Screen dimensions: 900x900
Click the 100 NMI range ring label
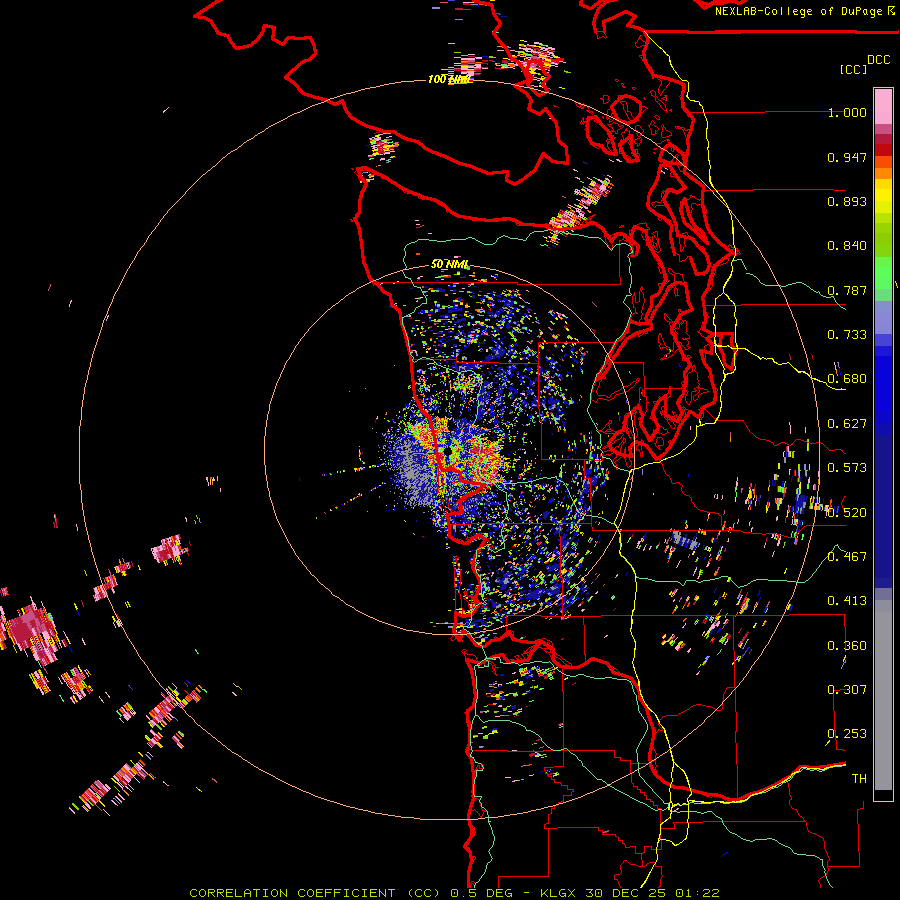point(449,79)
